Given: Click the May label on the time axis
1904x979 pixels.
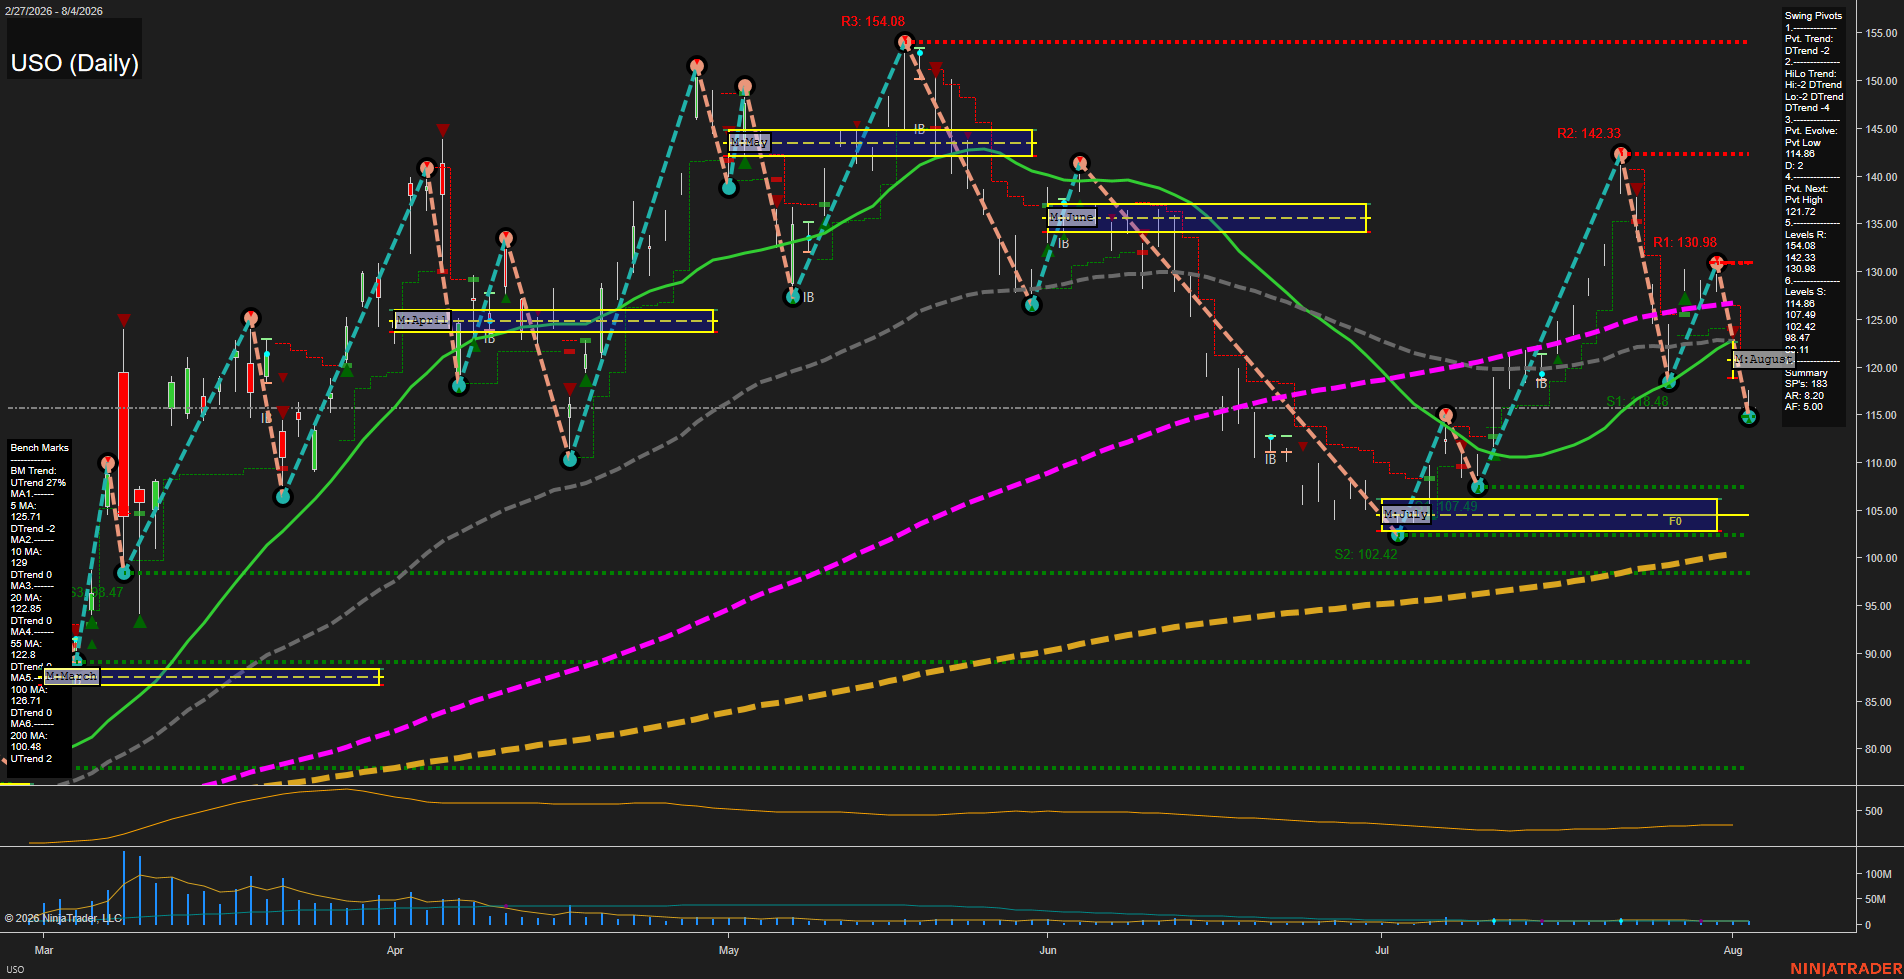Looking at the screenshot, I should 729,950.
